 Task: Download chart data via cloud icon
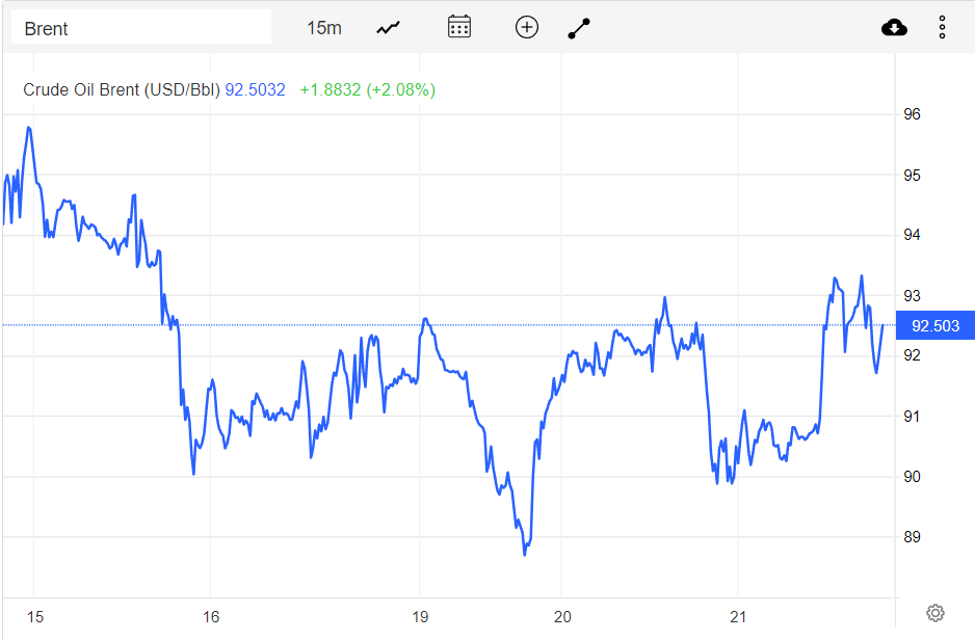(894, 27)
